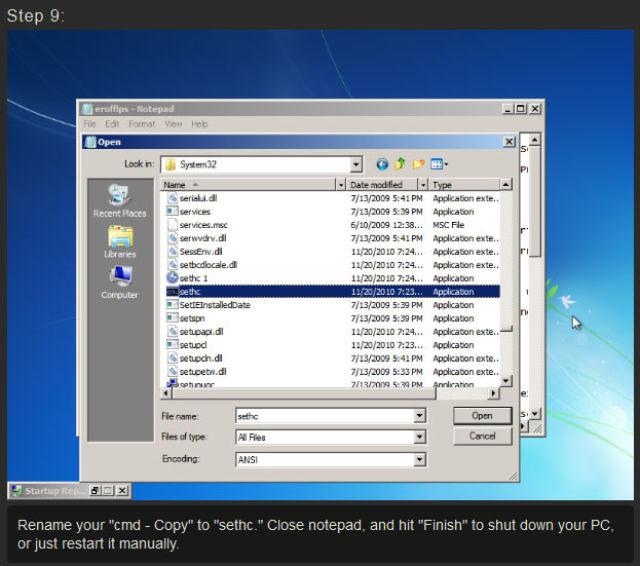Image resolution: width=640 pixels, height=566 pixels.
Task: Click the File name text field
Action: 322,415
